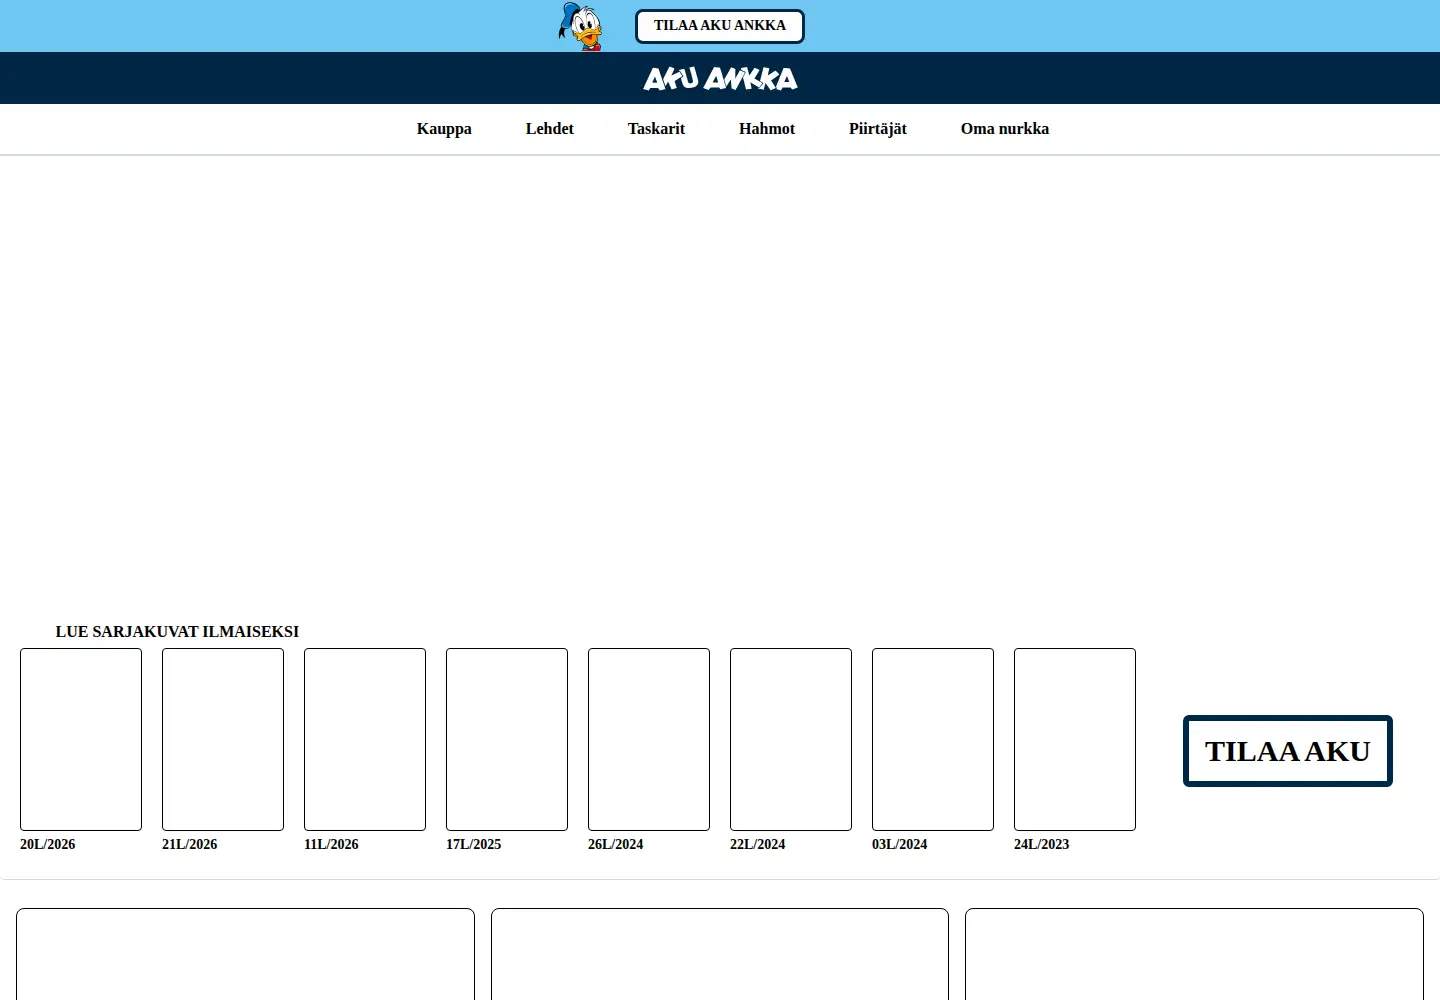Click the 11L/2026 issue label
The width and height of the screenshot is (1440, 1000).
(x=331, y=845)
